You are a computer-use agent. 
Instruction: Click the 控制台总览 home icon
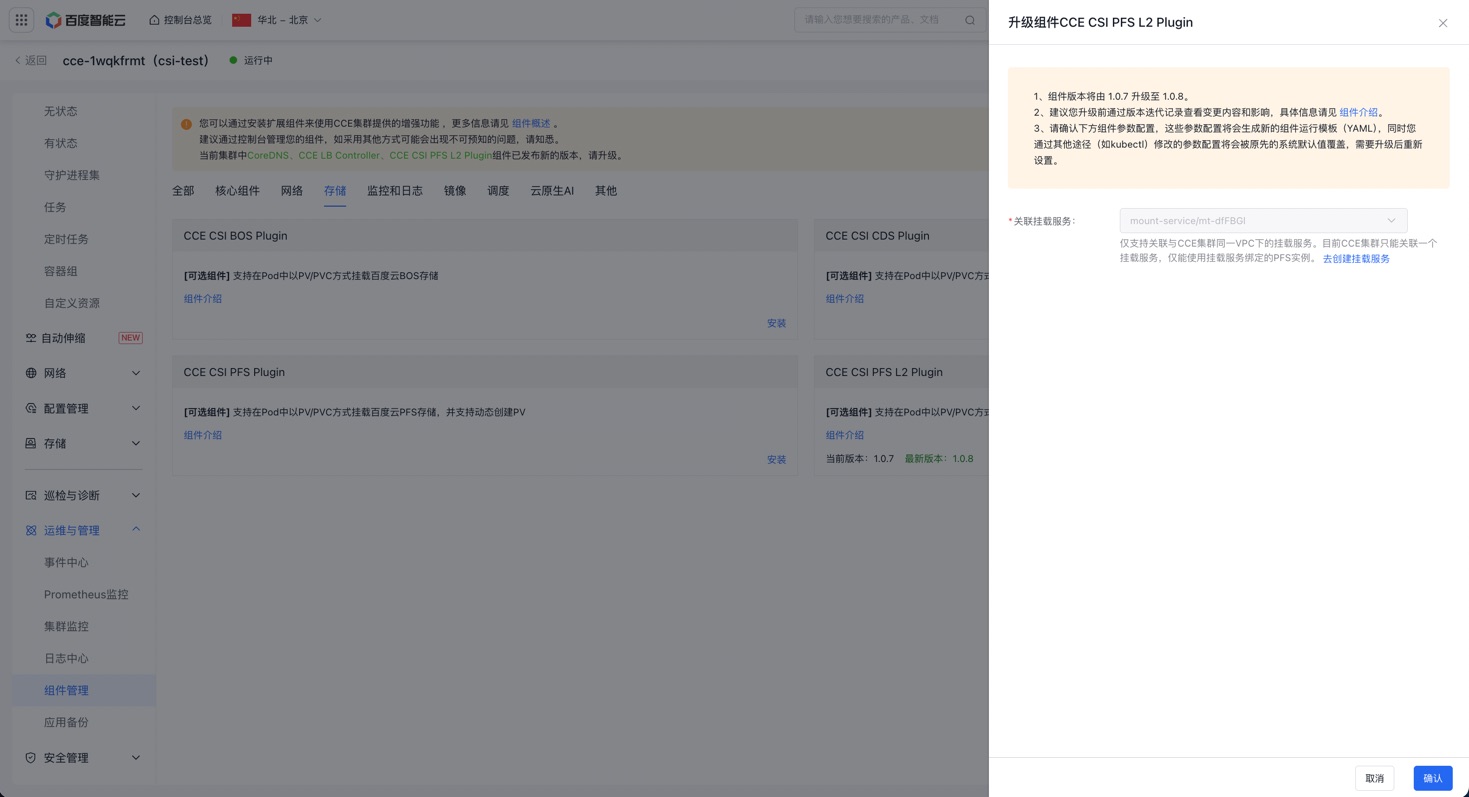click(x=154, y=20)
